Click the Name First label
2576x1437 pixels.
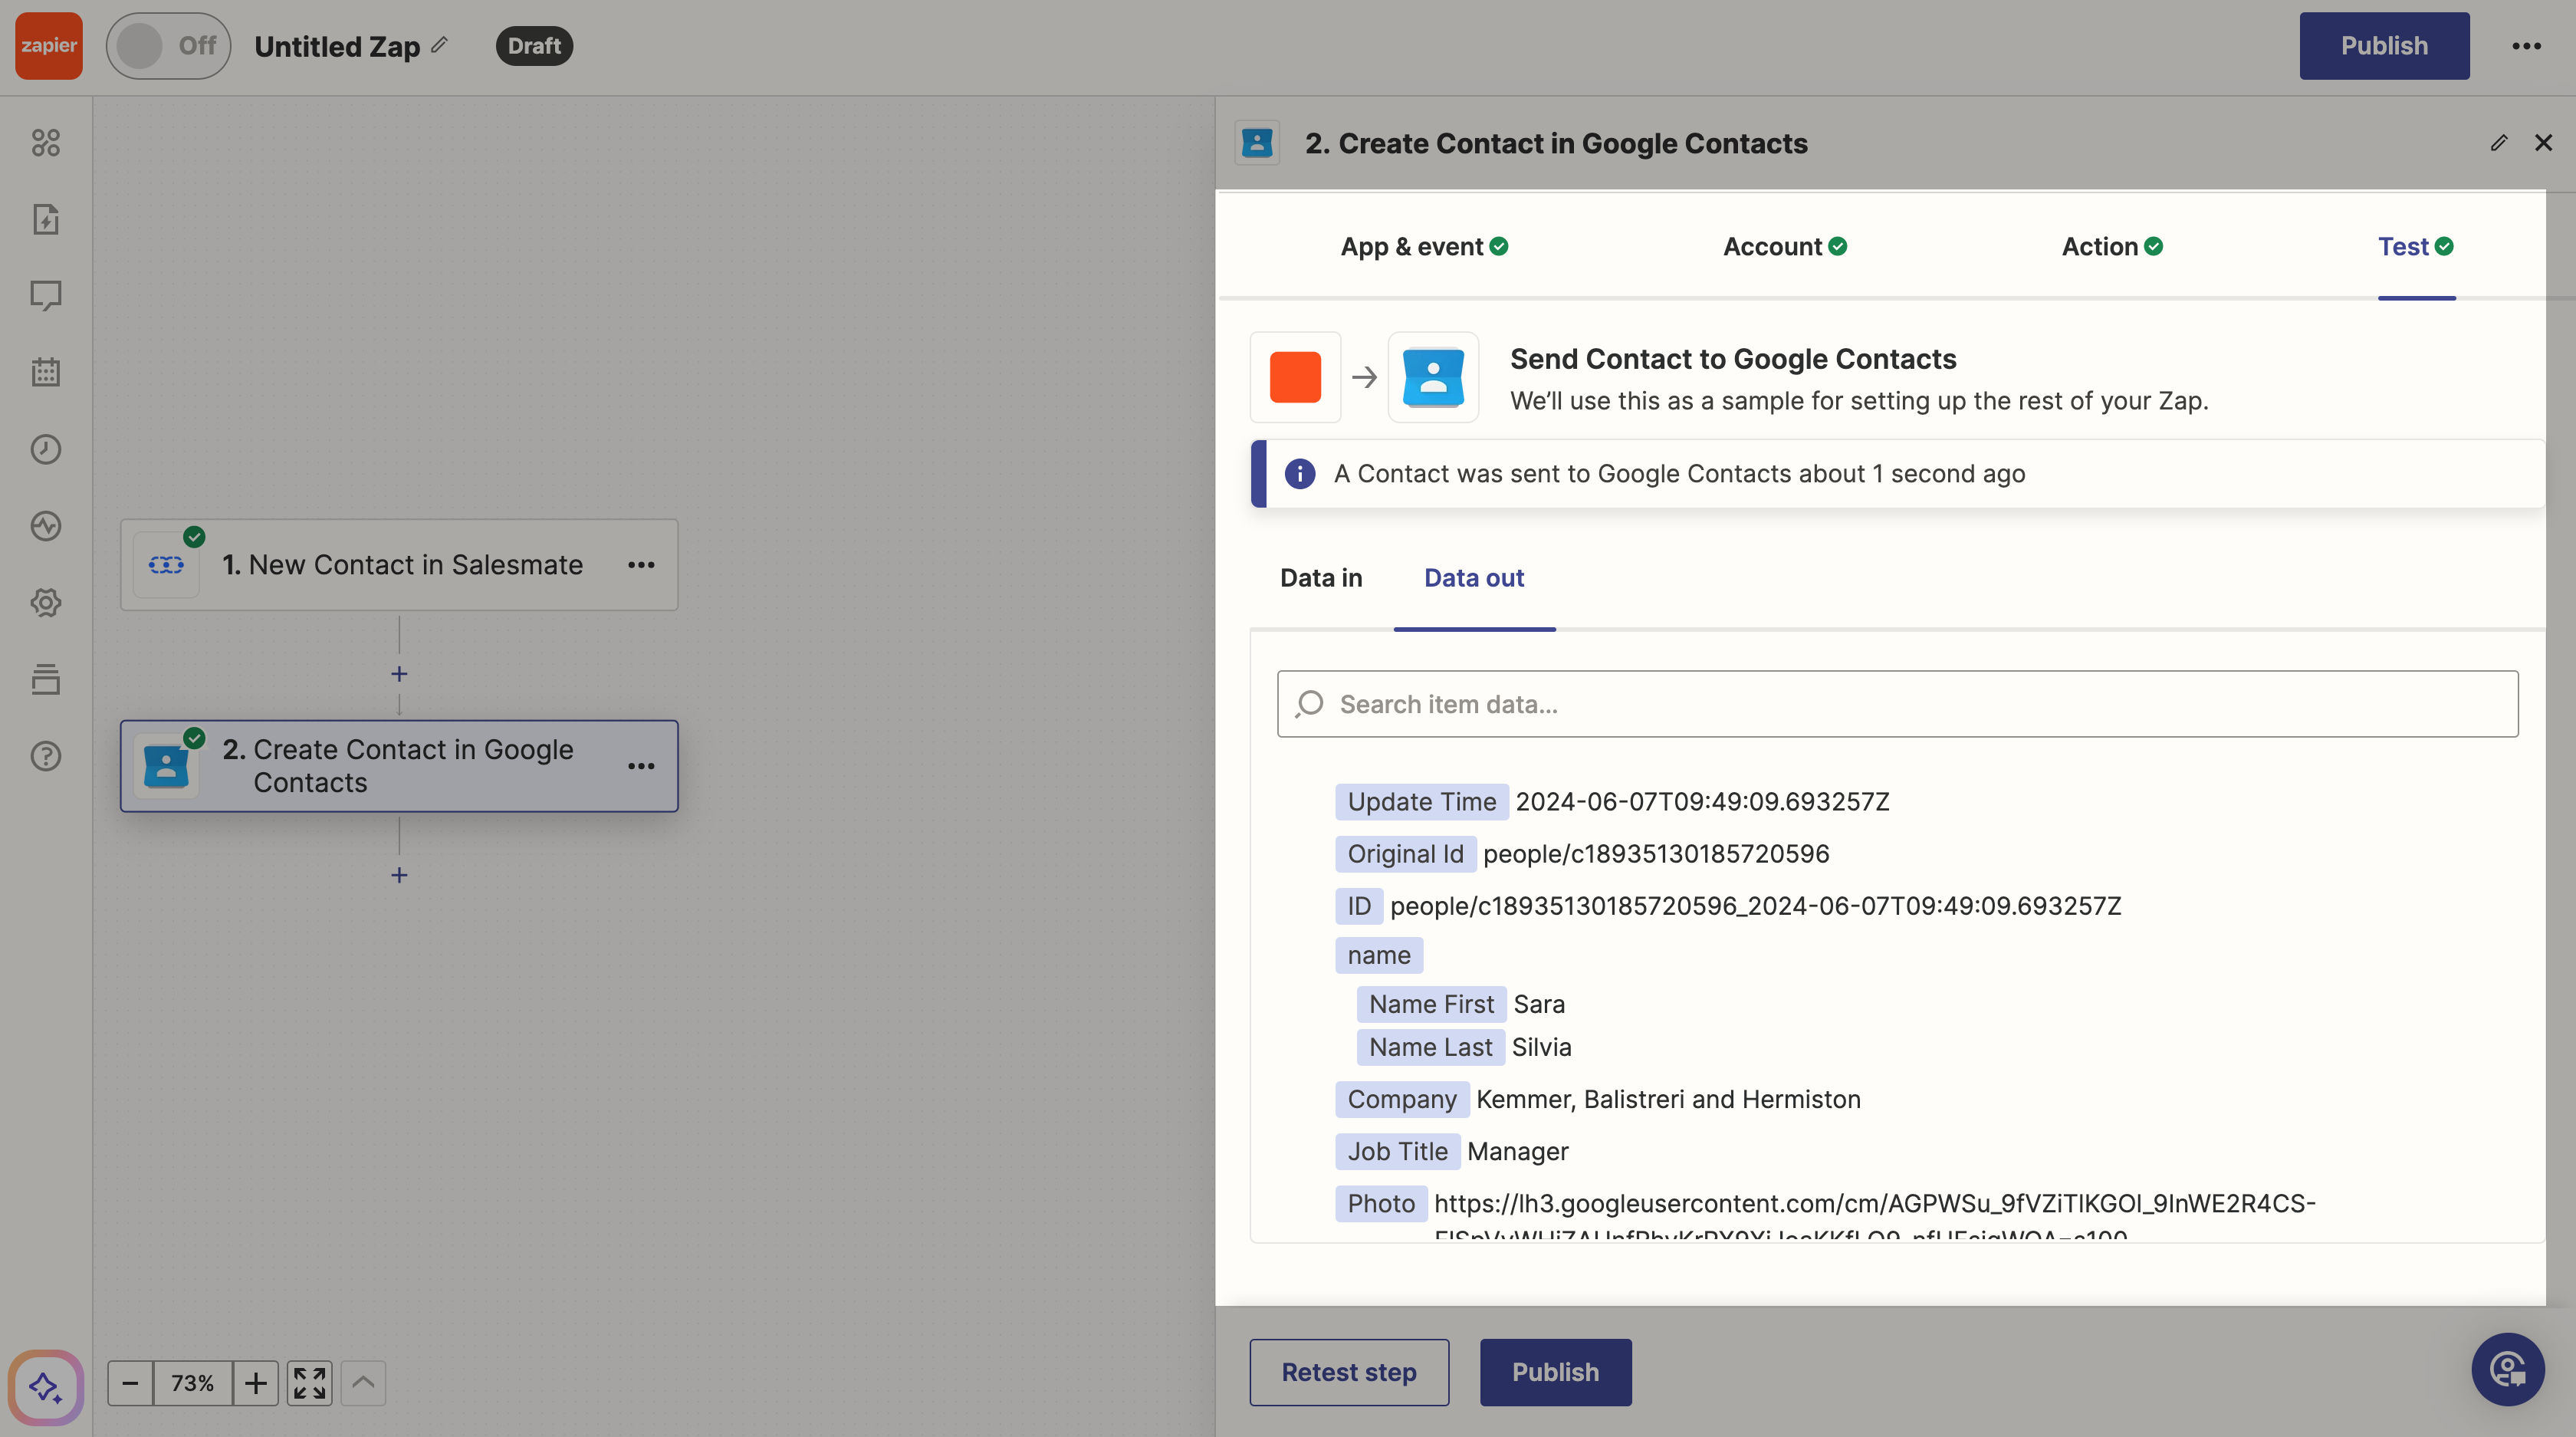click(x=1431, y=1004)
